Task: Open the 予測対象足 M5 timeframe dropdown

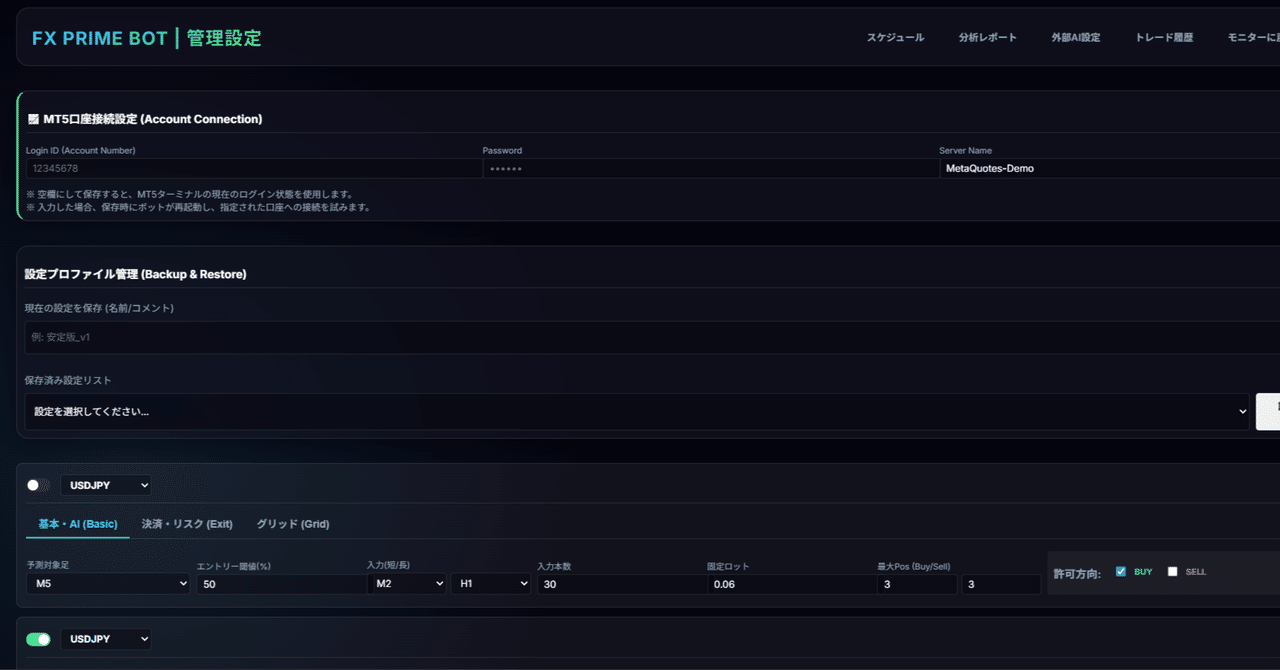Action: (x=109, y=584)
